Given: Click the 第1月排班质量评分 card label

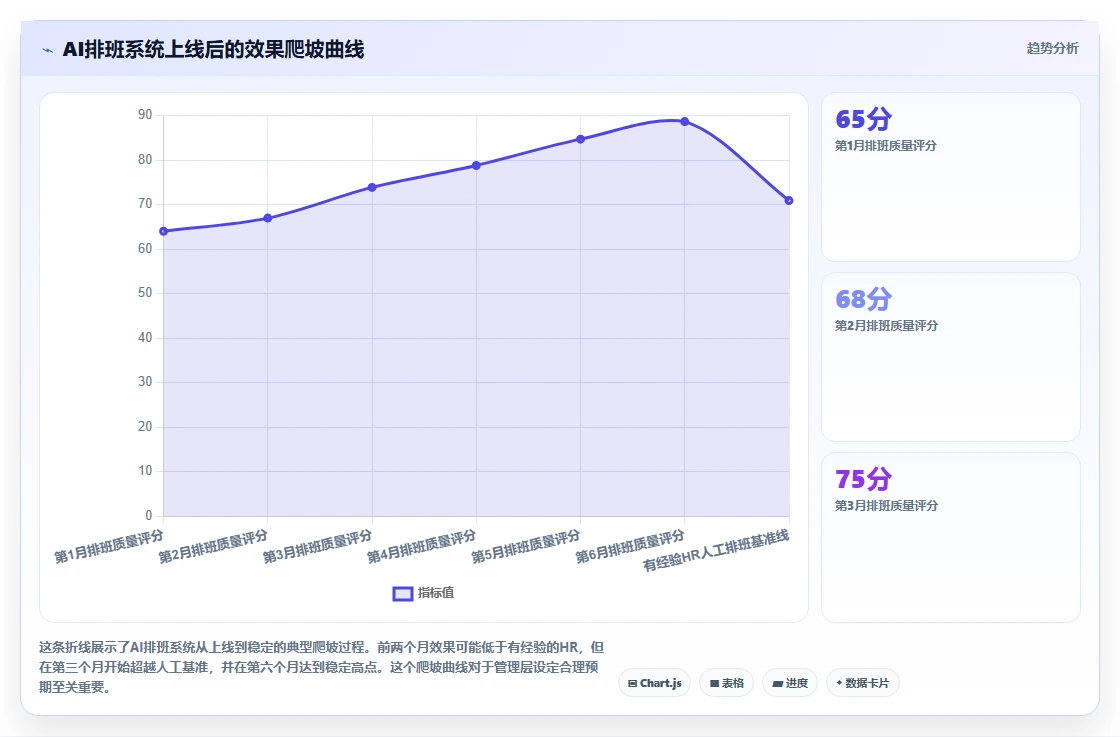Looking at the screenshot, I should (x=886, y=146).
